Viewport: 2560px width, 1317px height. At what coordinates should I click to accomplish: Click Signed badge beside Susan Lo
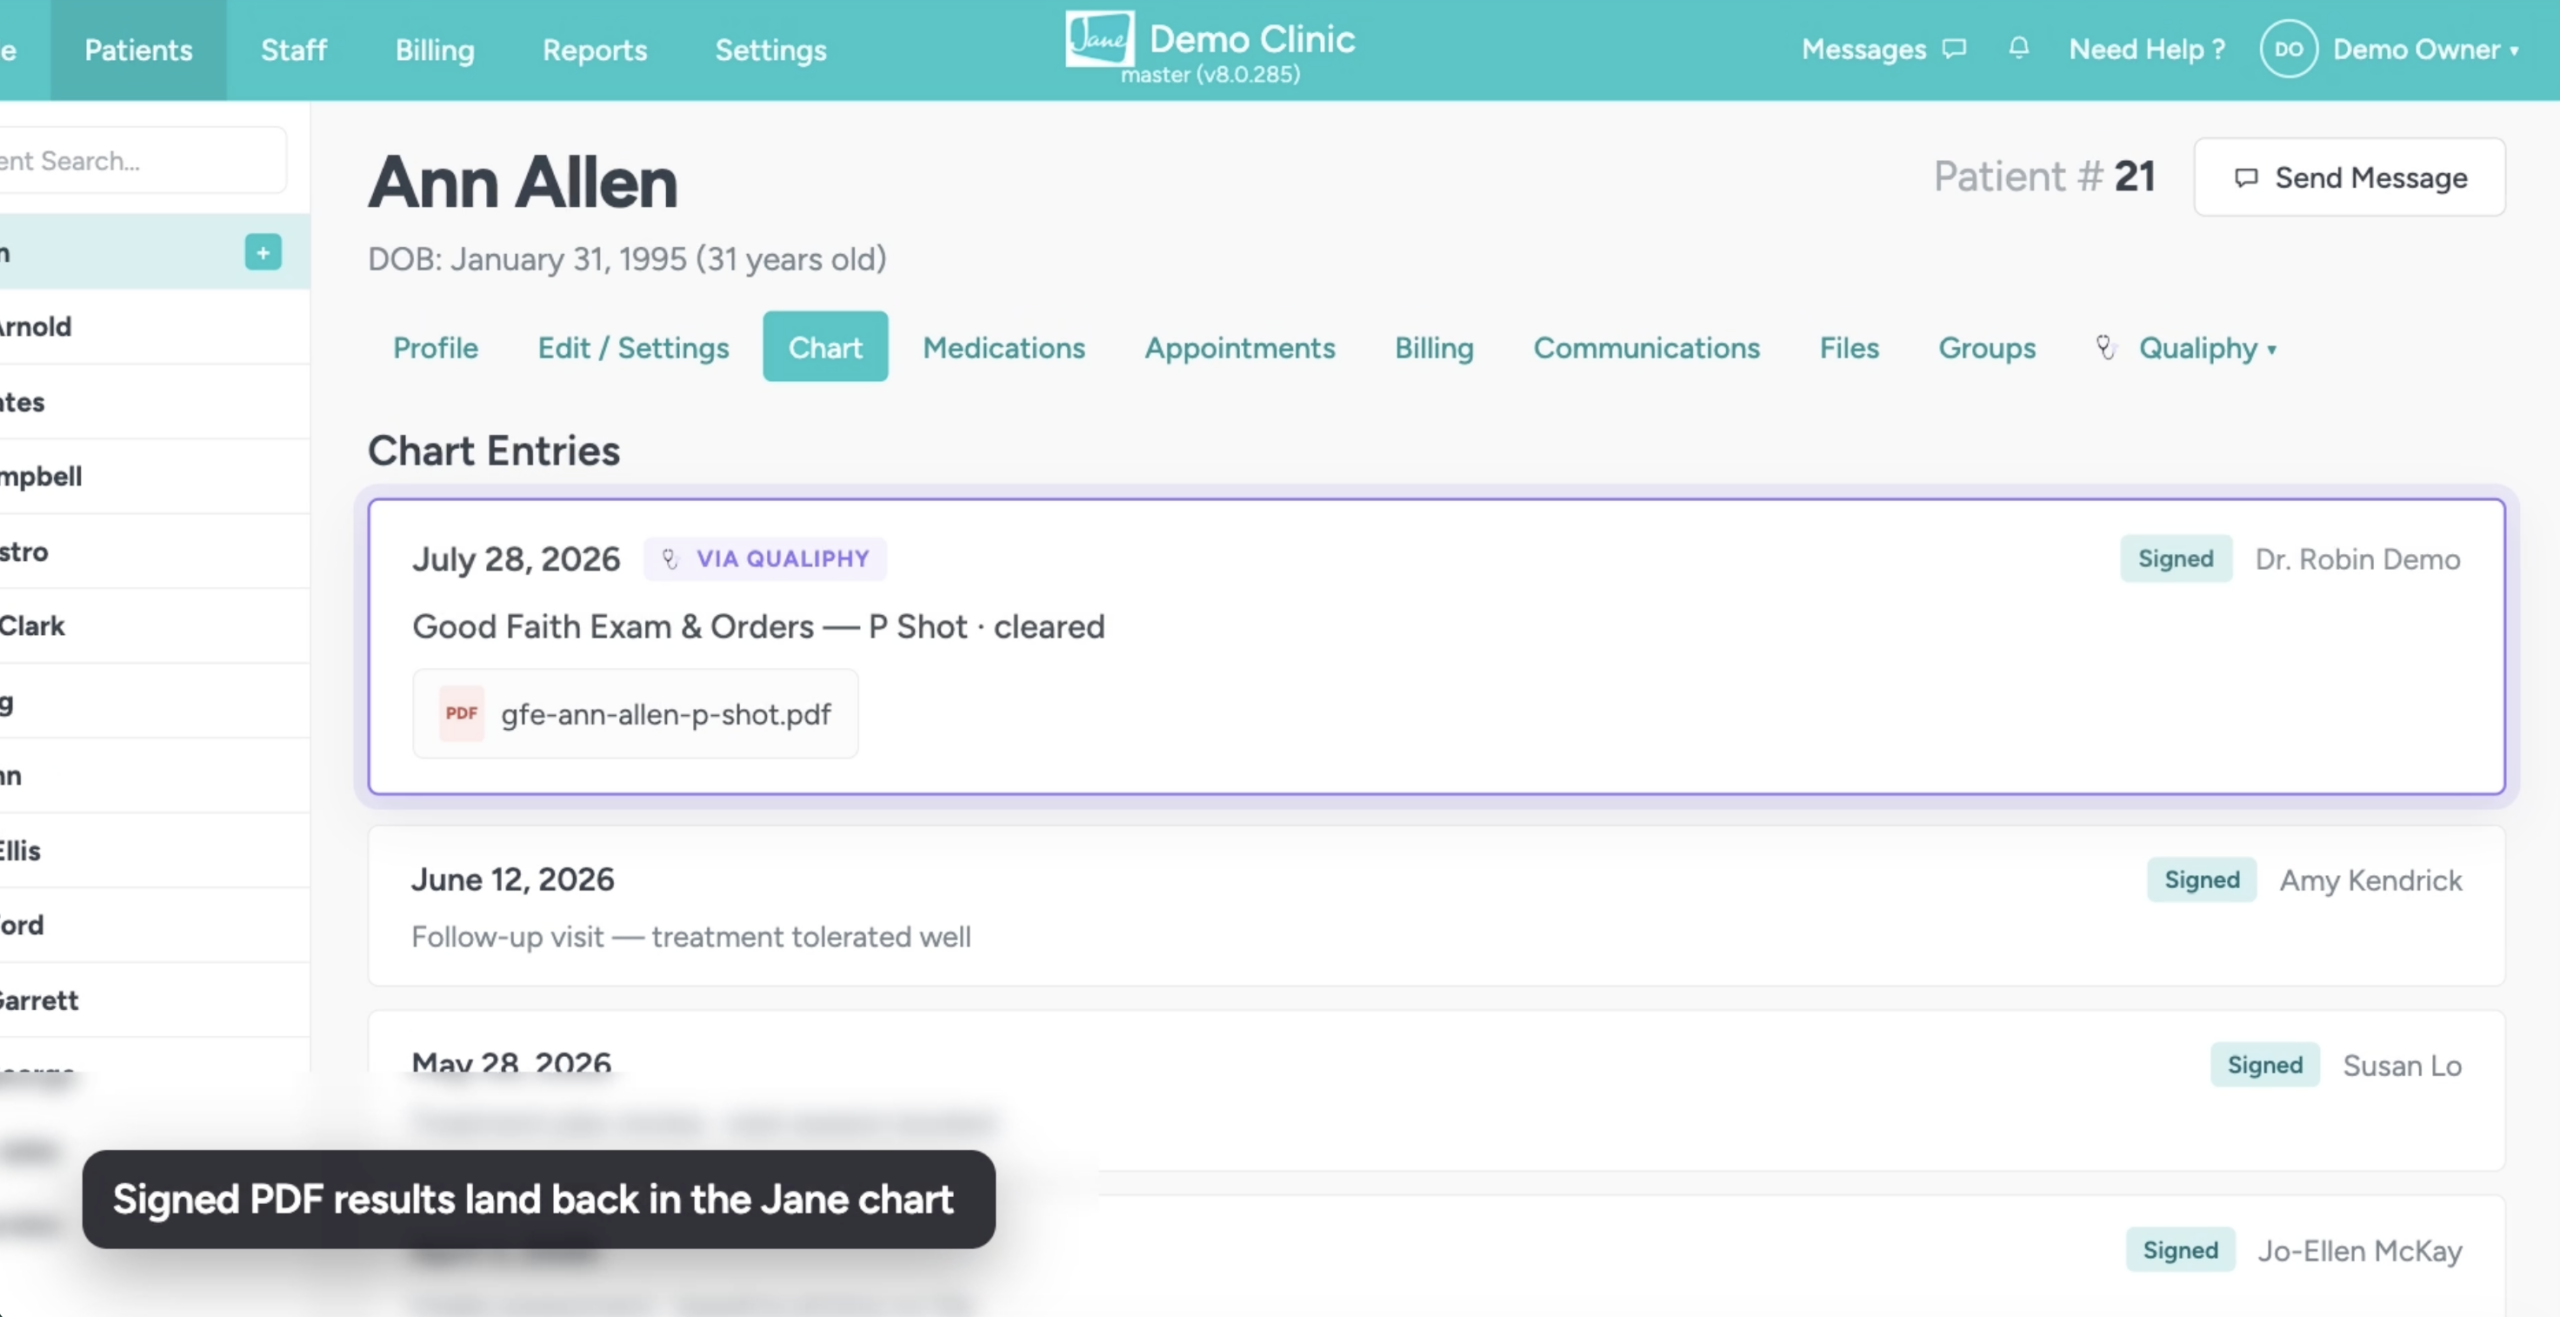[2265, 1065]
